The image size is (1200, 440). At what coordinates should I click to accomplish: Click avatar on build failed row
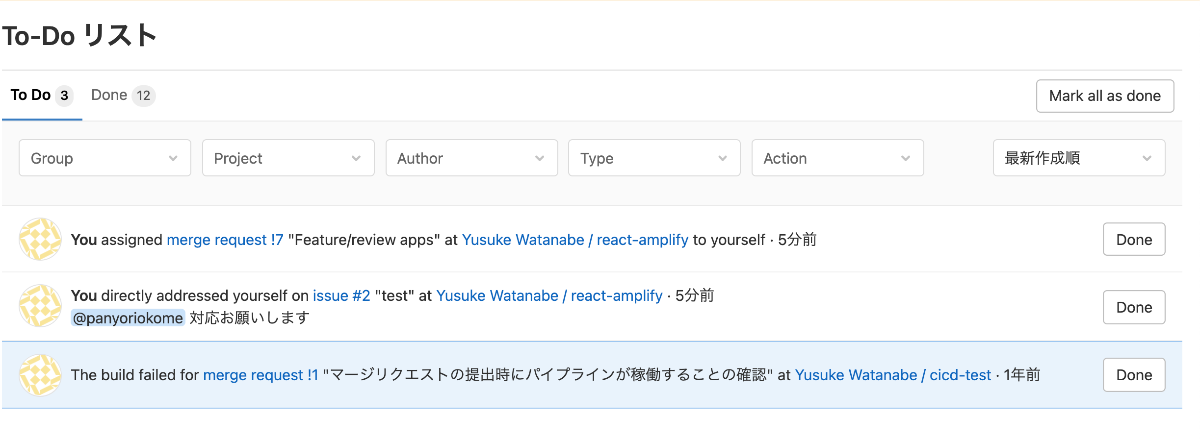(40, 375)
